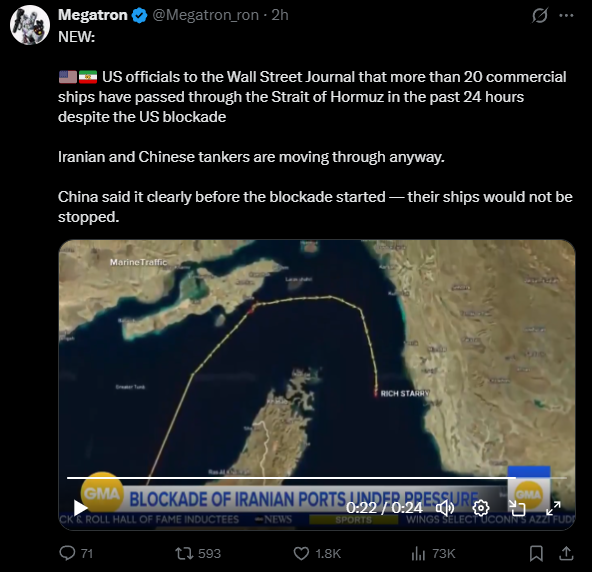
Task: Open Megatron's profile avatar
Action: 30,25
